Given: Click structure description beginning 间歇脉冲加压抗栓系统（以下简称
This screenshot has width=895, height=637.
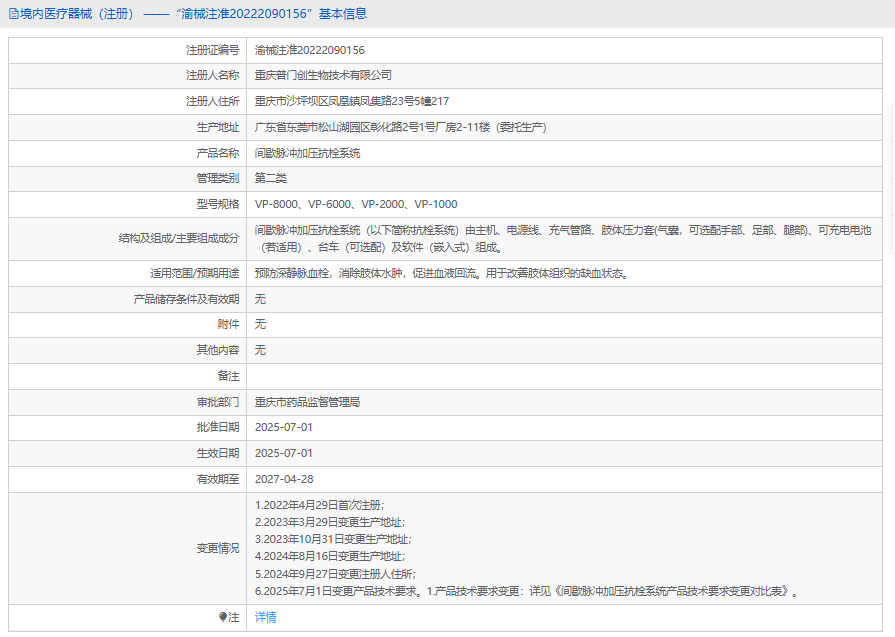Looking at the screenshot, I should click(563, 239).
